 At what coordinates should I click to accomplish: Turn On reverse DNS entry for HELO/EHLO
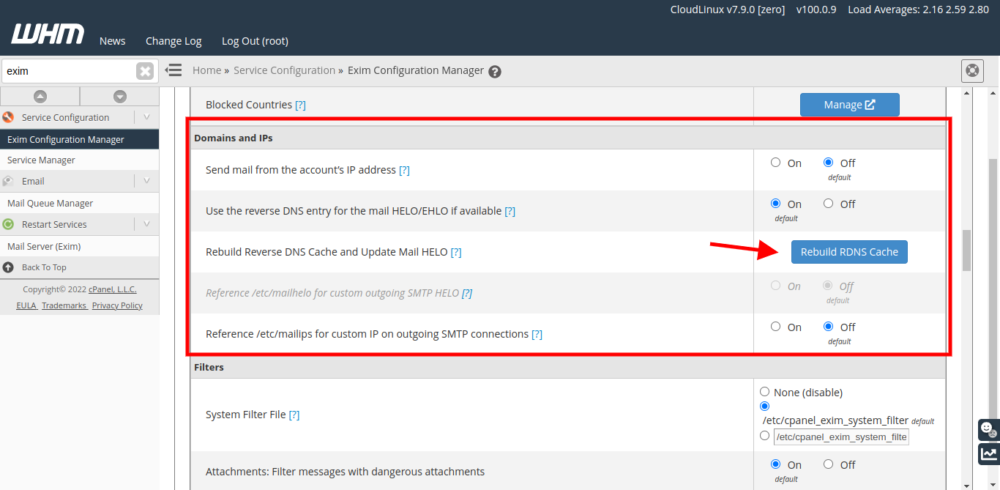pyautogui.click(x=776, y=204)
